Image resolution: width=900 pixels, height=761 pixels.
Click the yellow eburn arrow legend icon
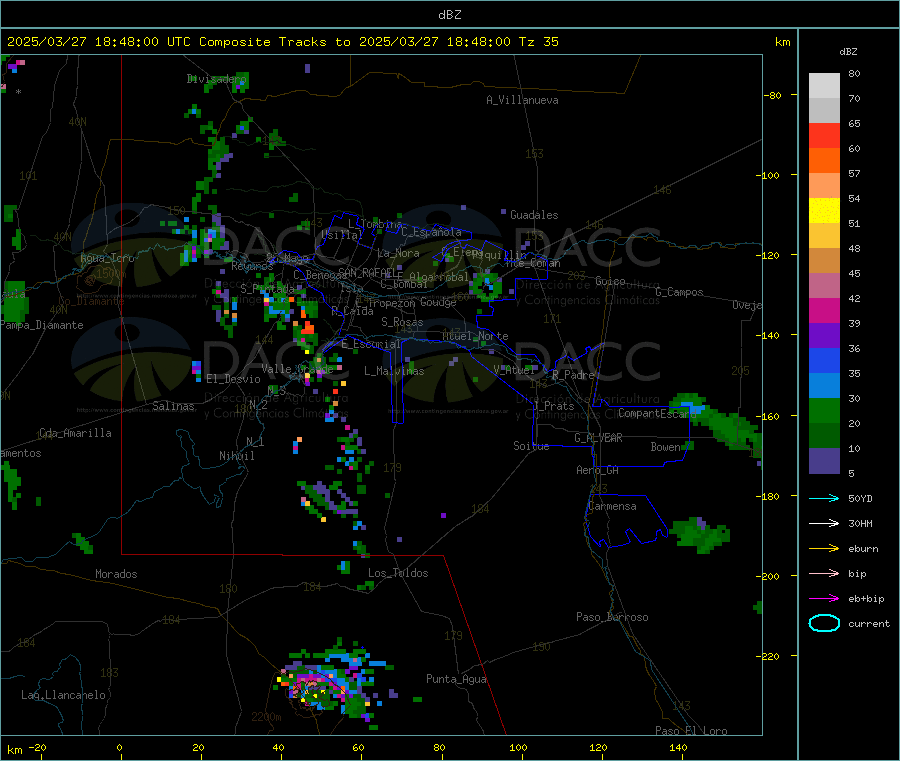[824, 549]
